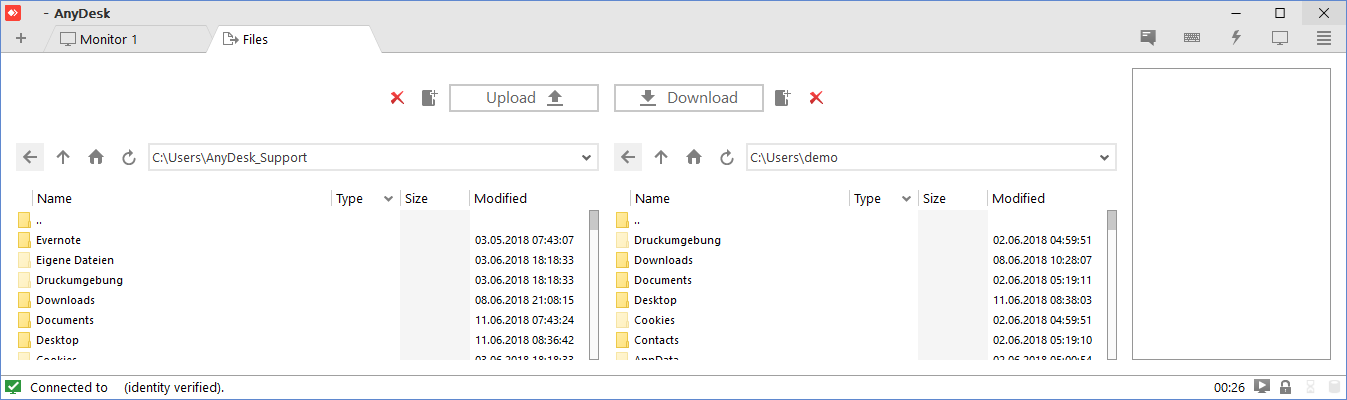Go to home folder in remote pane

(x=694, y=157)
